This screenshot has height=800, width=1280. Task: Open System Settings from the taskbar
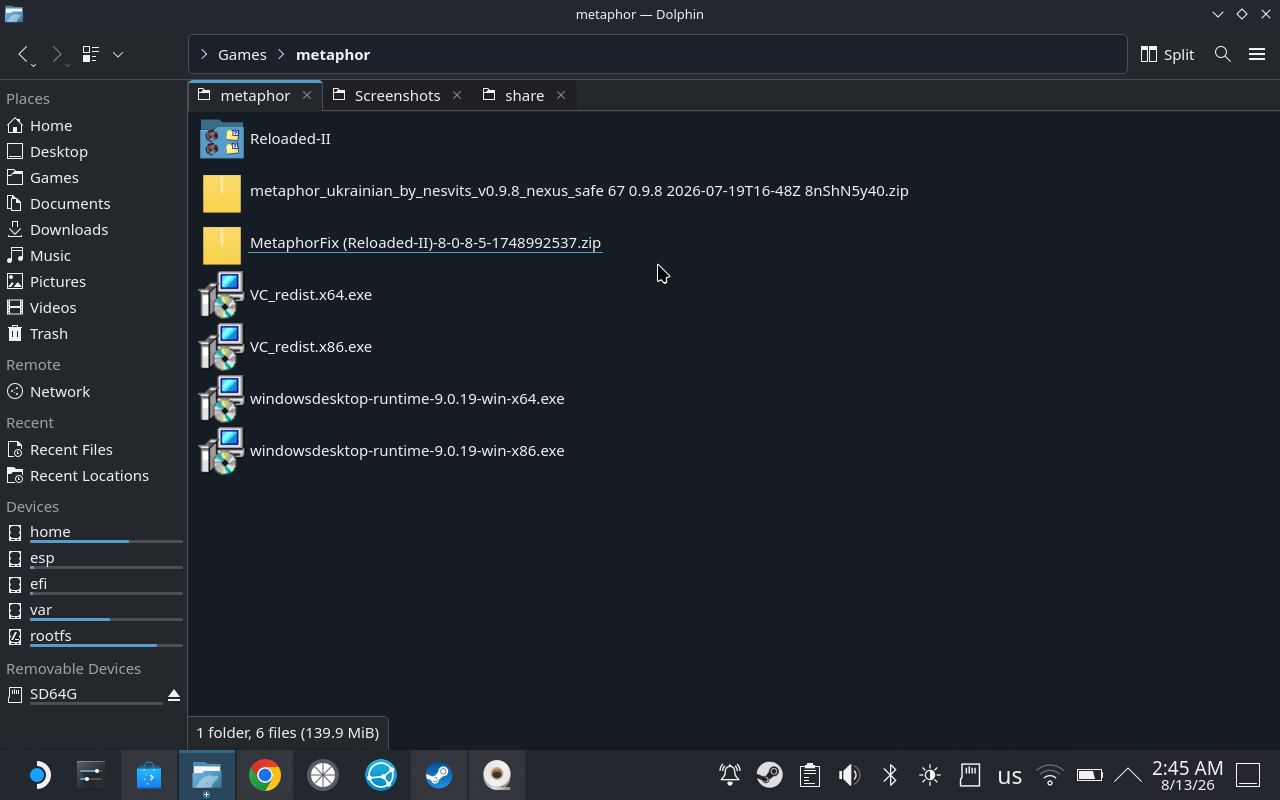(x=91, y=775)
